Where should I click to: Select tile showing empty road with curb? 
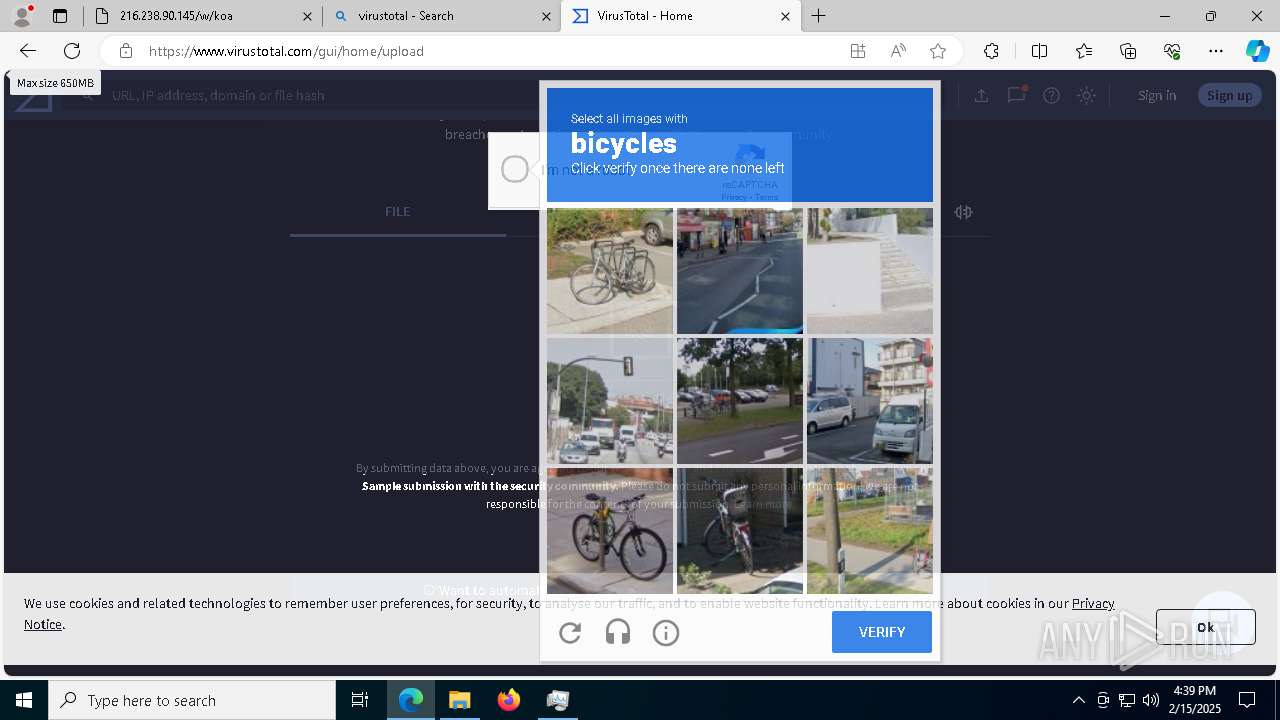click(x=740, y=271)
